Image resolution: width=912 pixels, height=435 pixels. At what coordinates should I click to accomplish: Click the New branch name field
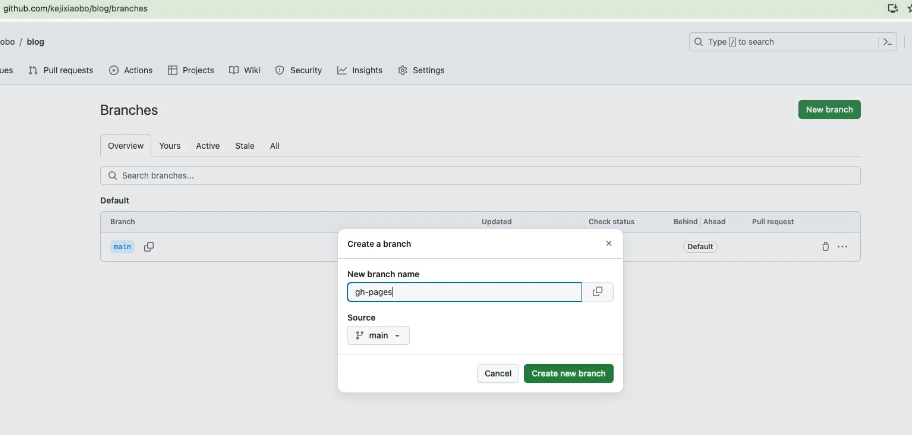pyautogui.click(x=464, y=292)
